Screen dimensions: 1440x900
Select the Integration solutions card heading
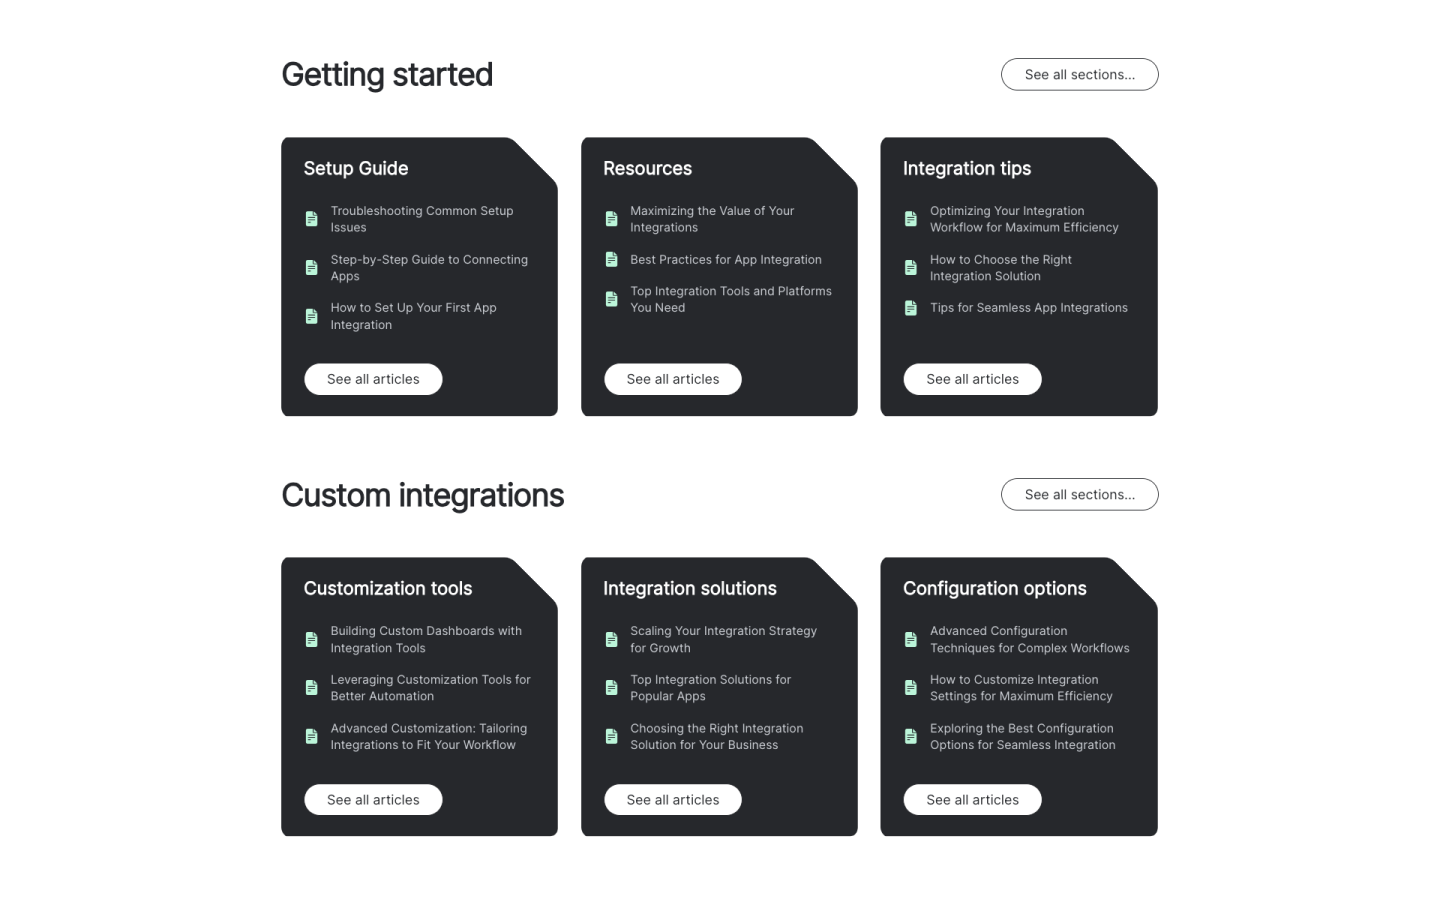[690, 589]
